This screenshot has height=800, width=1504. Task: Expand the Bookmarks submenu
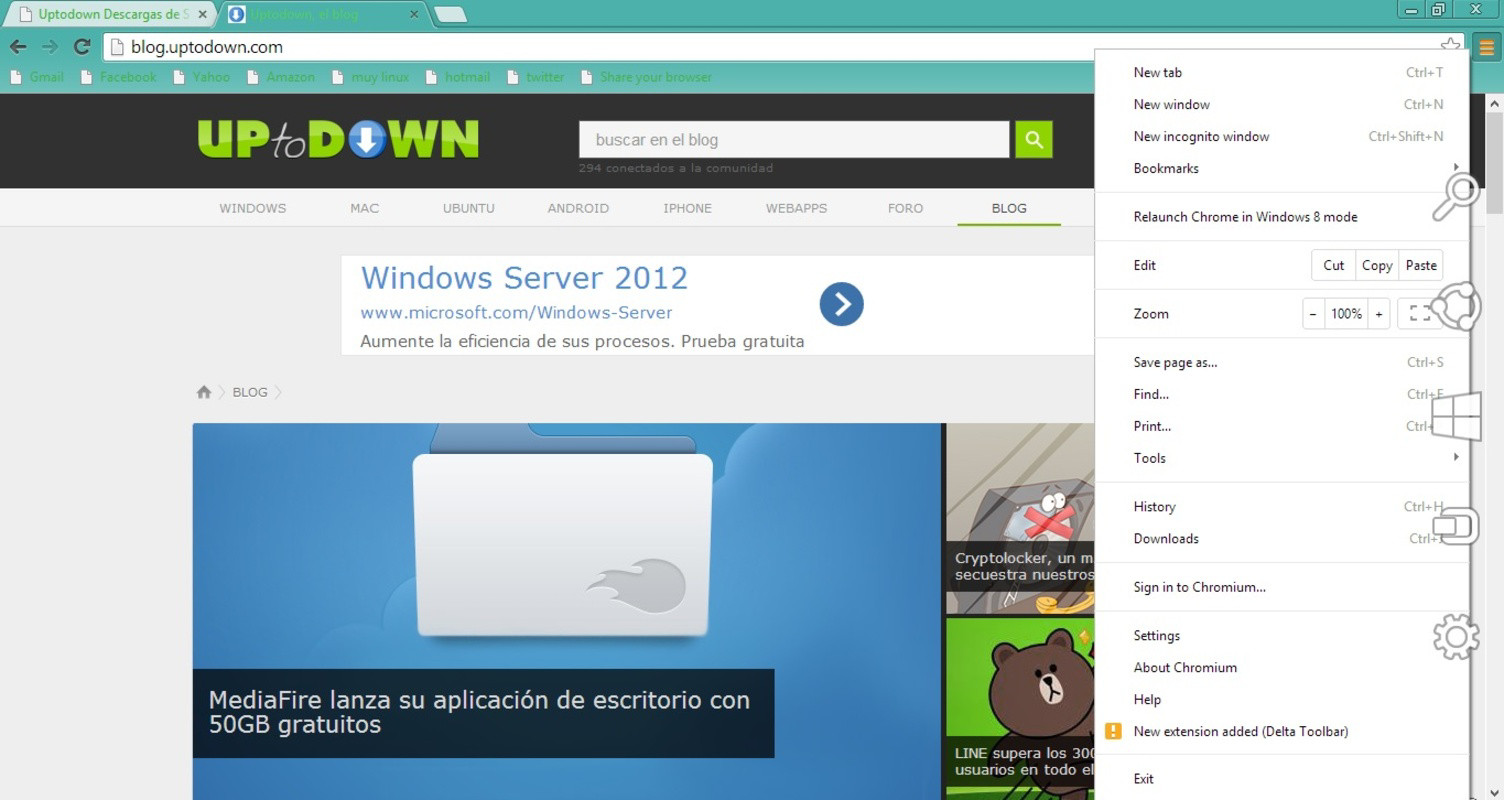pos(1282,168)
